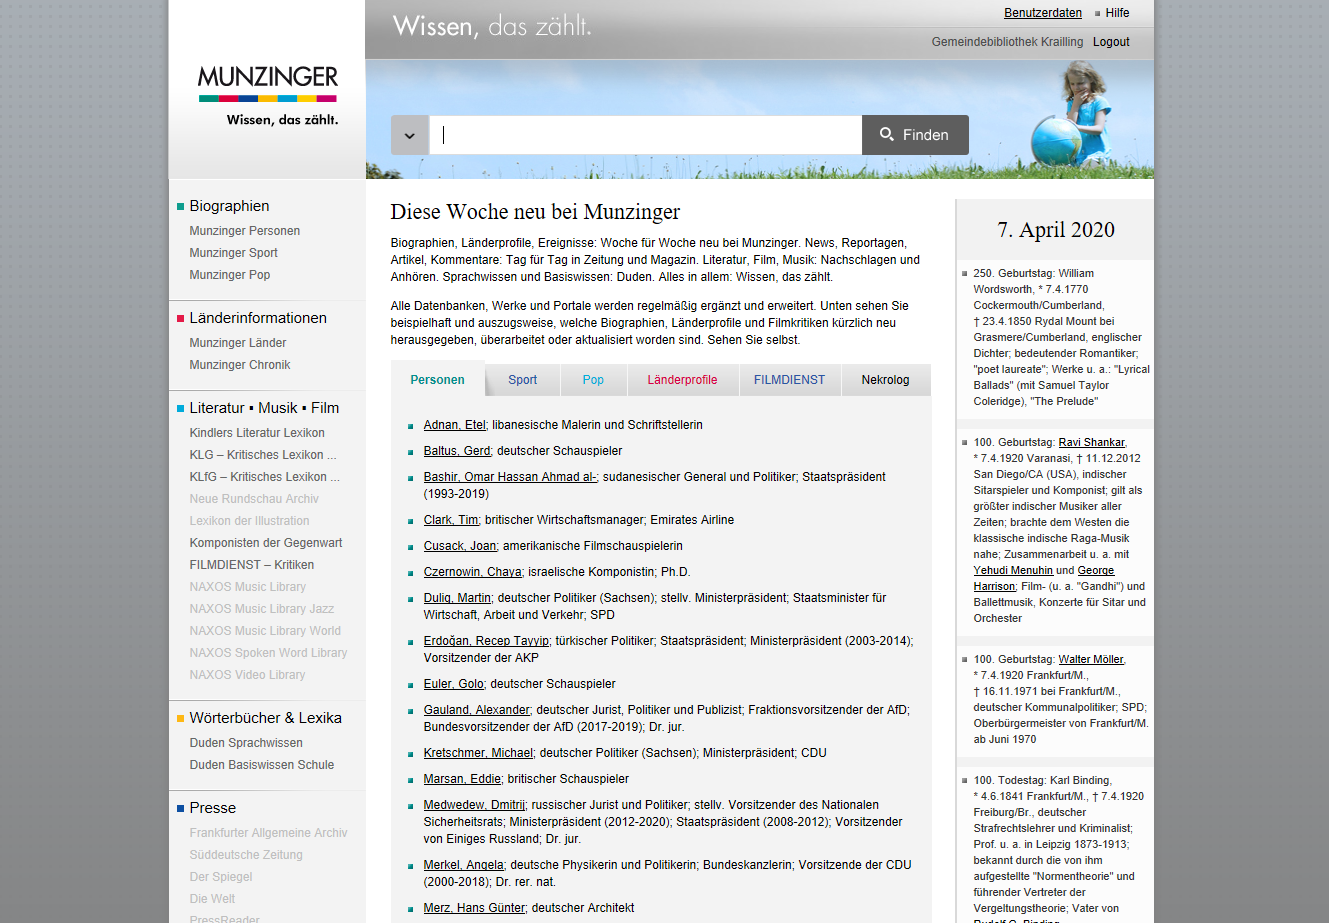Image resolution: width=1329 pixels, height=923 pixels.
Task: Open the Euler, Golo entry
Action: click(454, 684)
